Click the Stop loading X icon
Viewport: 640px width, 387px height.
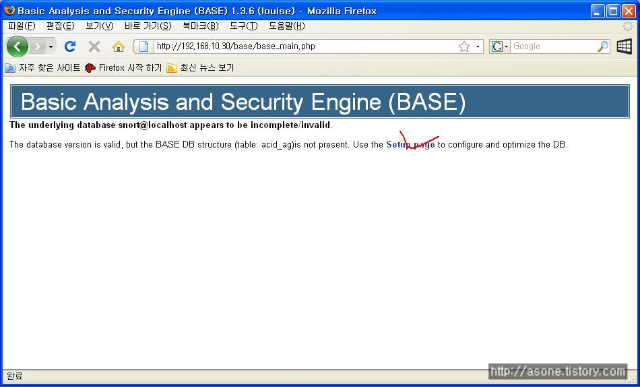[94, 47]
